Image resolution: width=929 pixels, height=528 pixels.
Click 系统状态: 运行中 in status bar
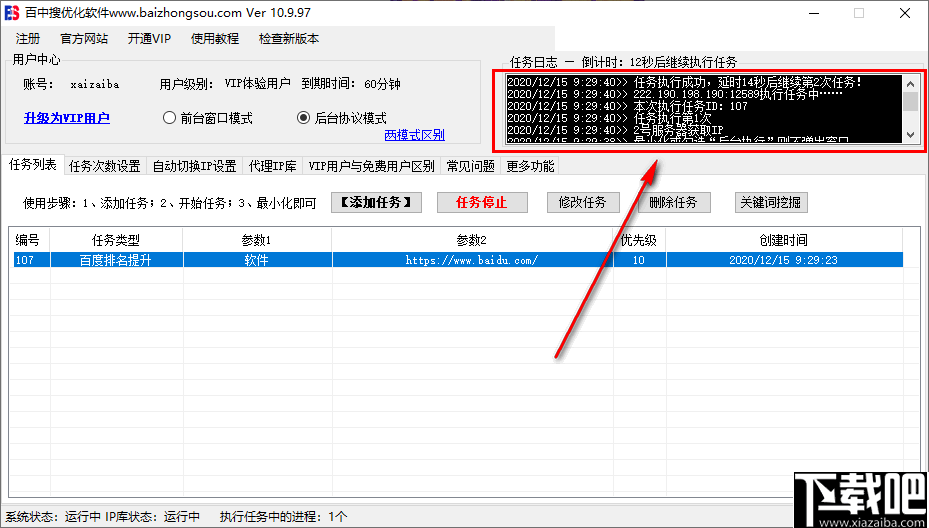pyautogui.click(x=53, y=517)
